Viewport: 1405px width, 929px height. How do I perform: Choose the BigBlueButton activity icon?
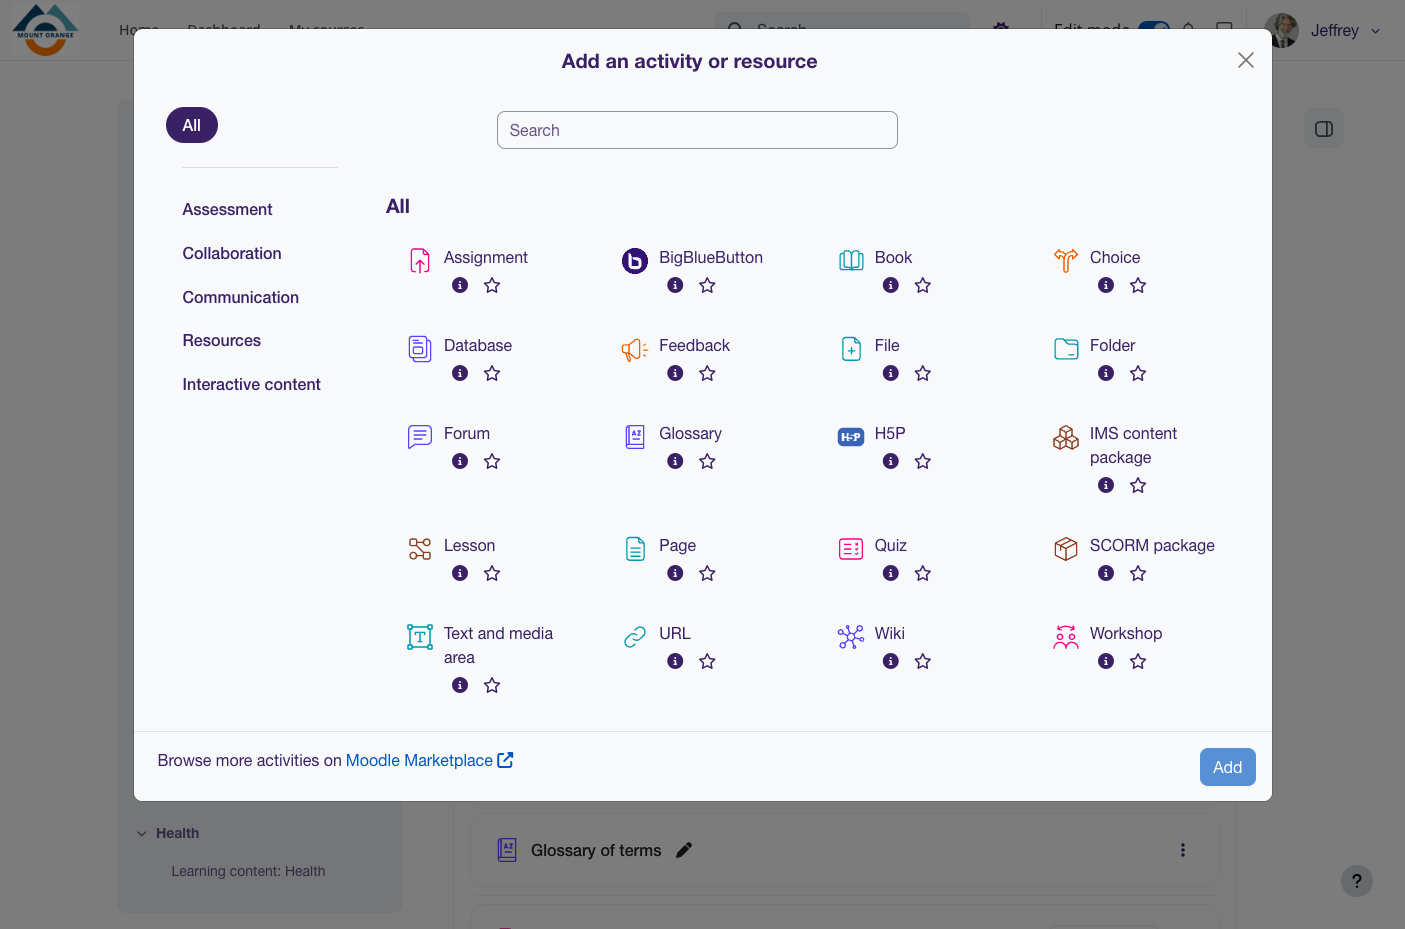(635, 261)
